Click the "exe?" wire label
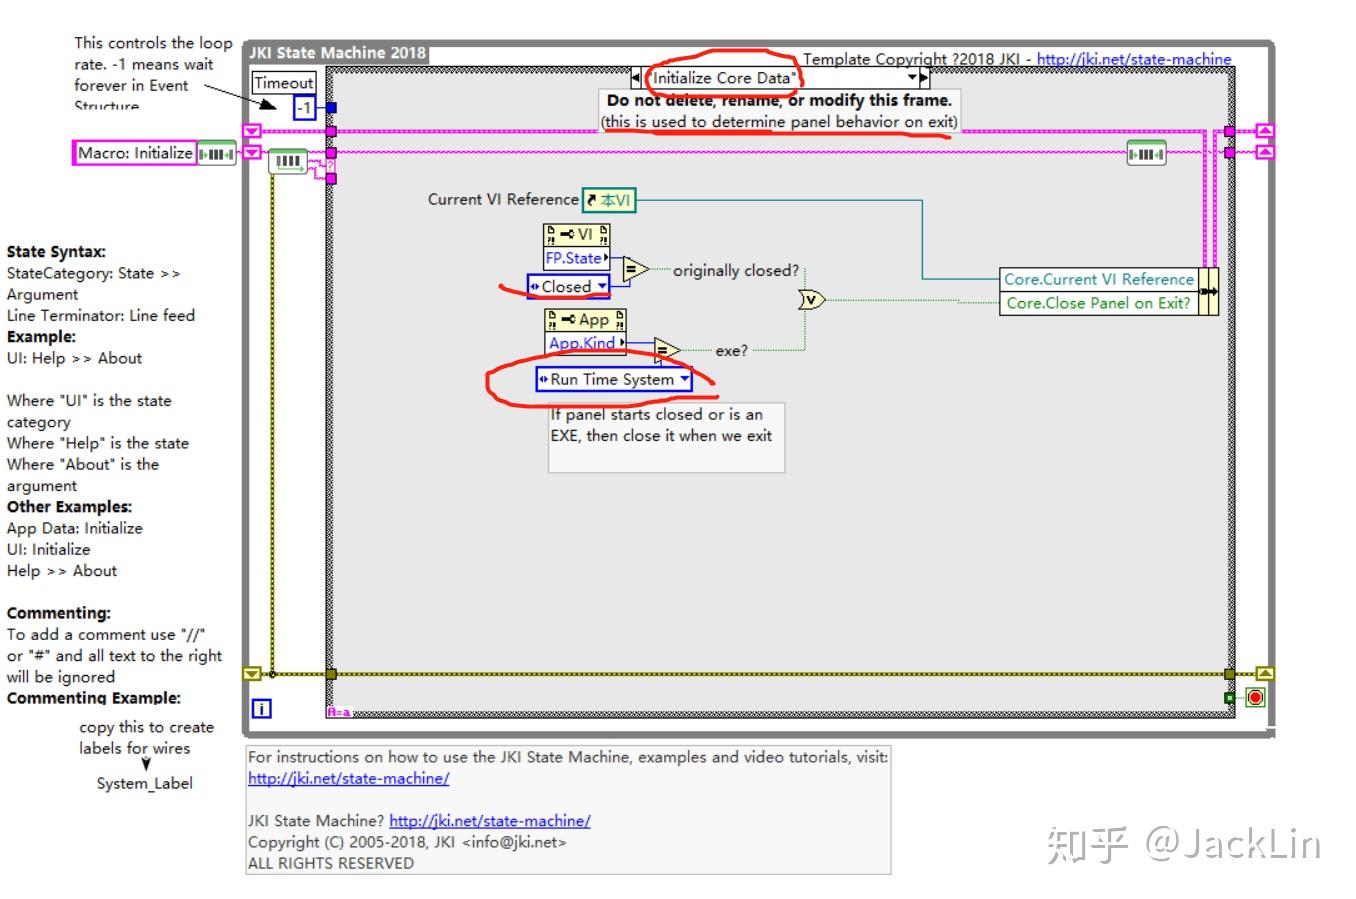This screenshot has width=1356, height=899. [731, 351]
